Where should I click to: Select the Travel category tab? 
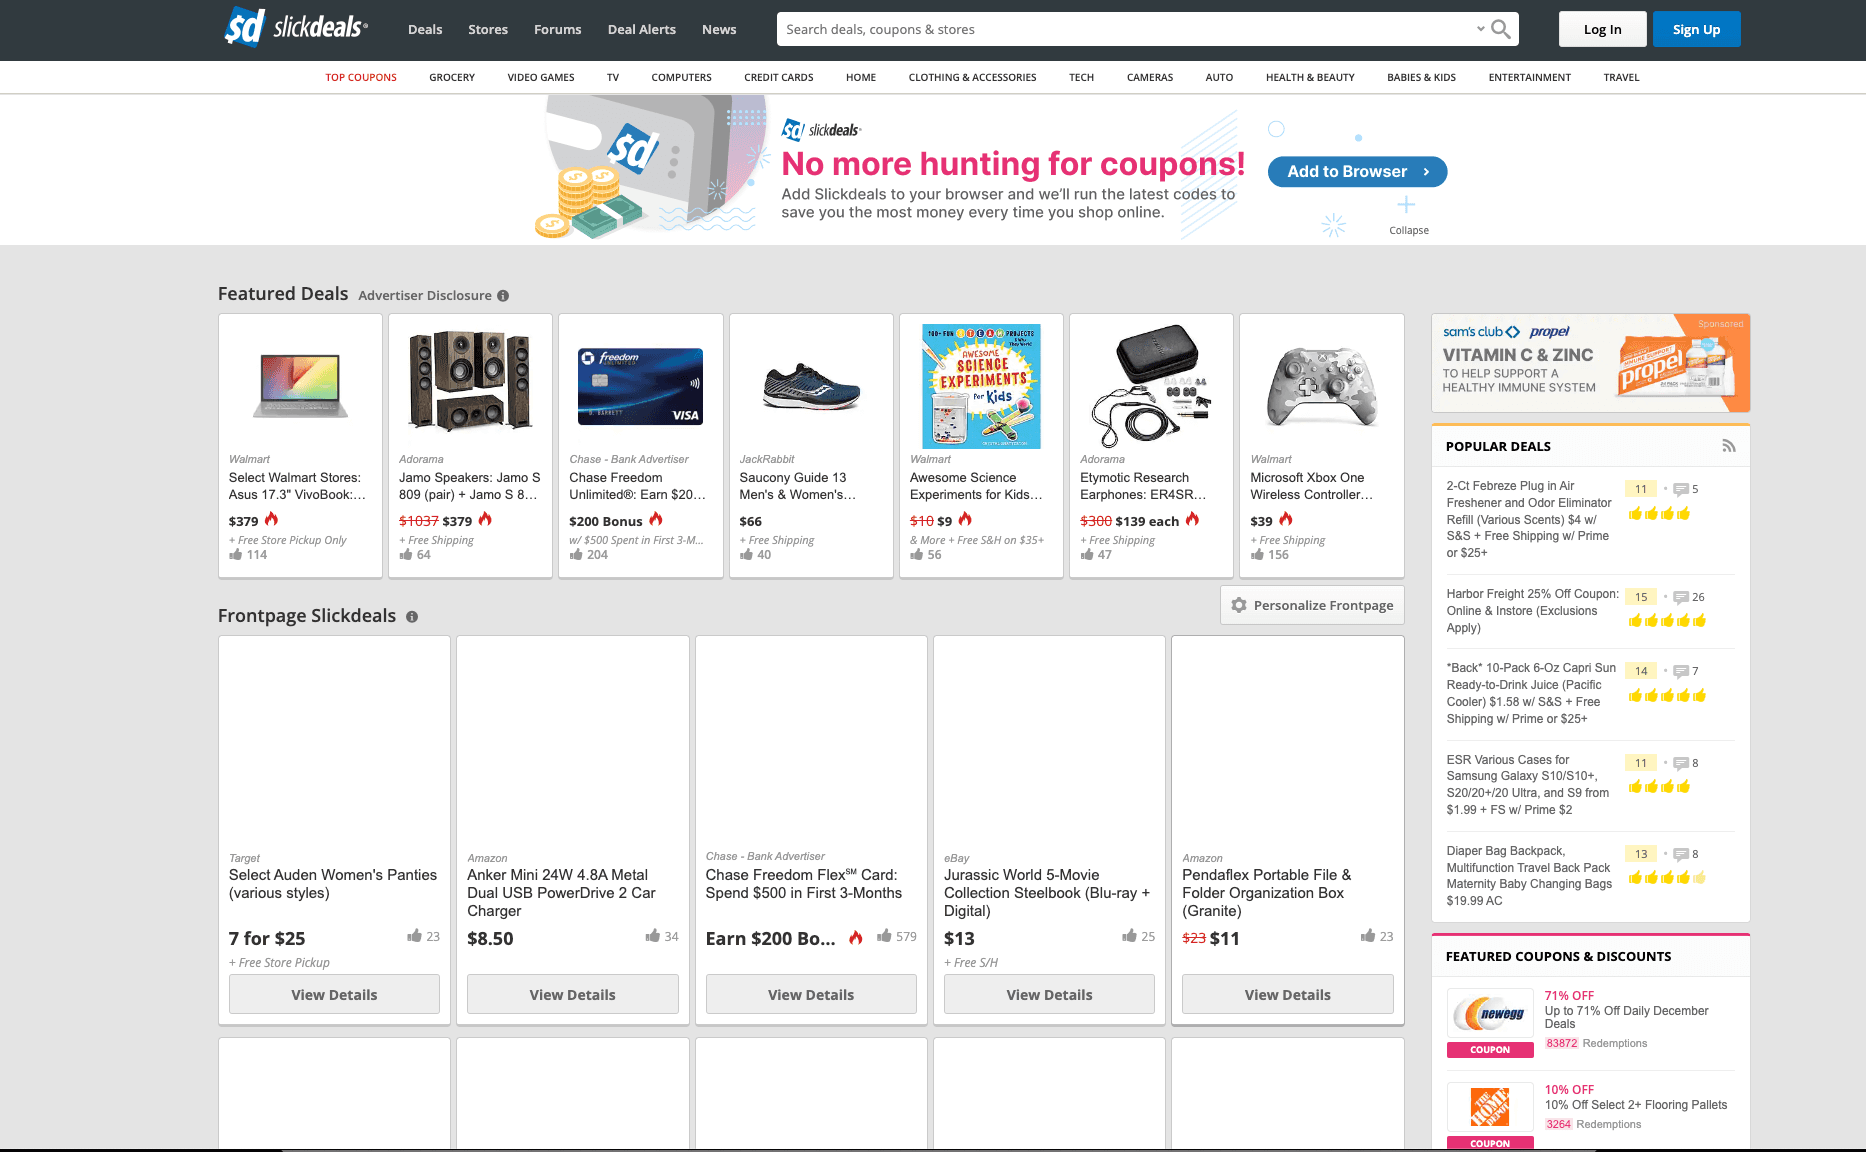click(1621, 77)
